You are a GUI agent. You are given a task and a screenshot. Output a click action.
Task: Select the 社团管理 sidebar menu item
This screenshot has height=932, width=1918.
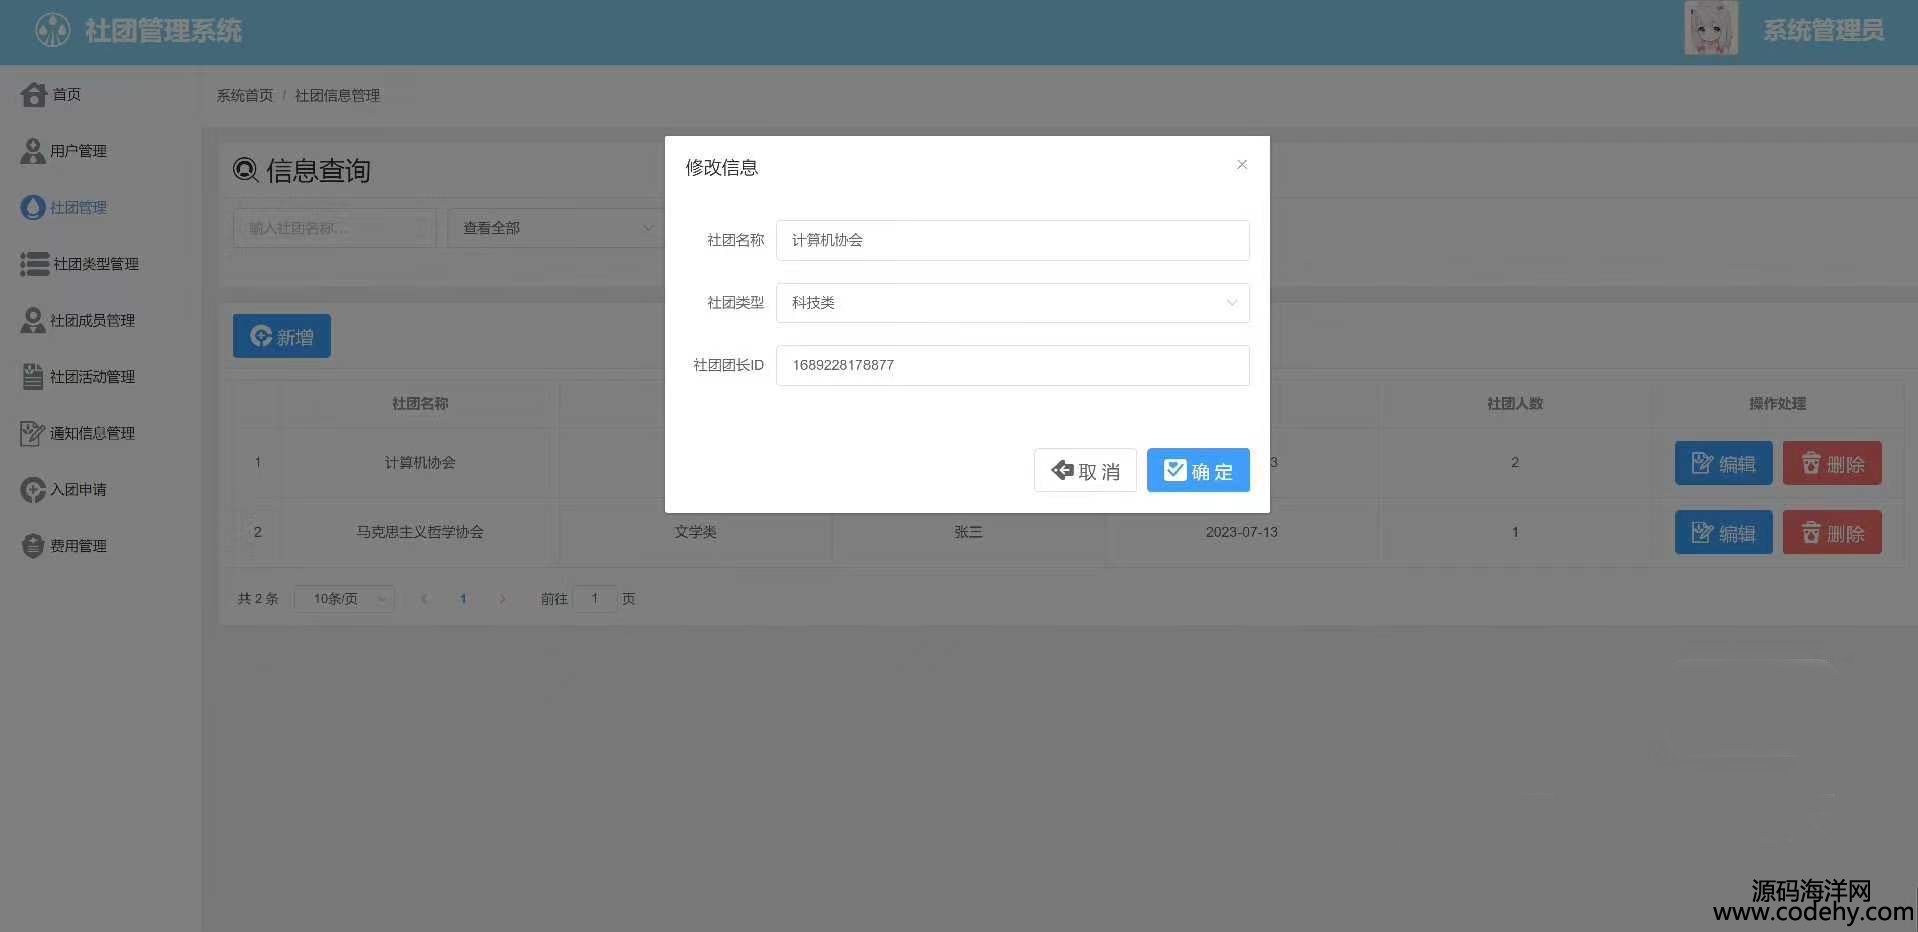[x=78, y=207]
